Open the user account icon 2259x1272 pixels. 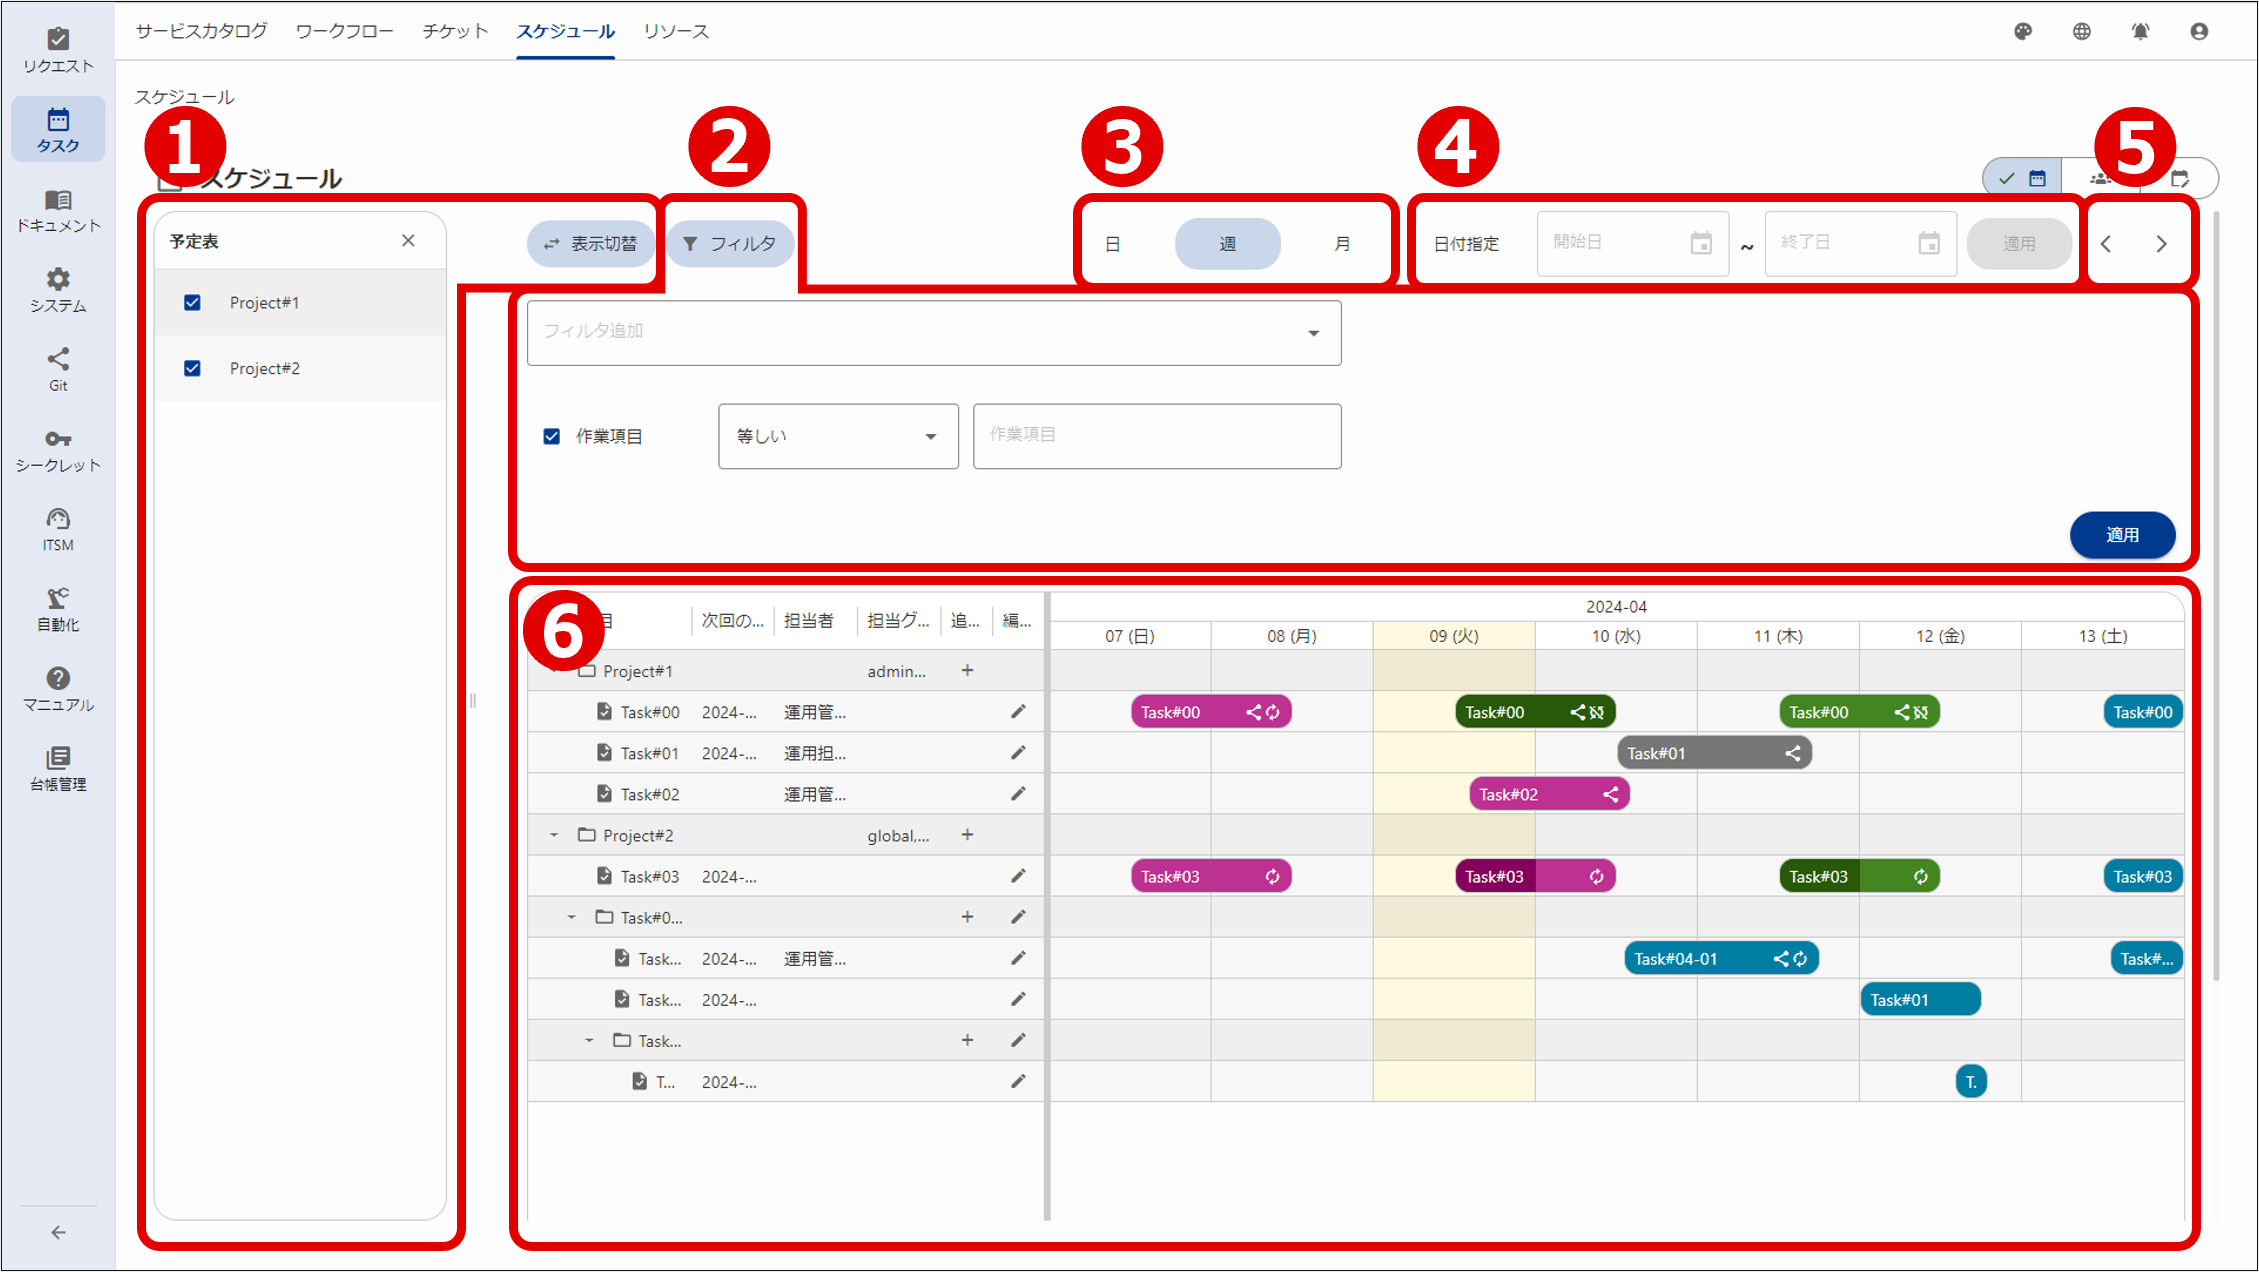tap(2198, 31)
